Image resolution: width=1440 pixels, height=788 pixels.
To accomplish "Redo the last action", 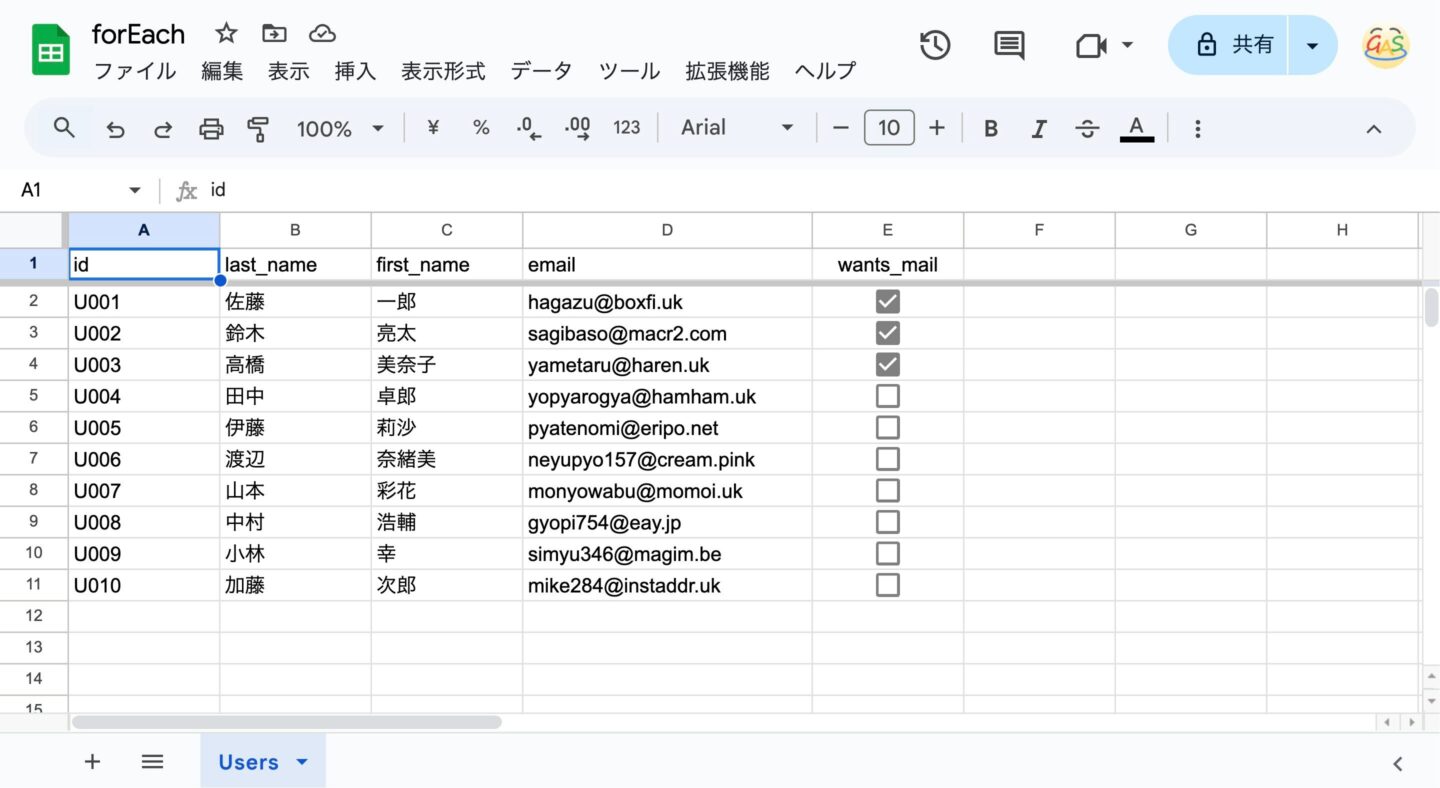I will coord(162,128).
